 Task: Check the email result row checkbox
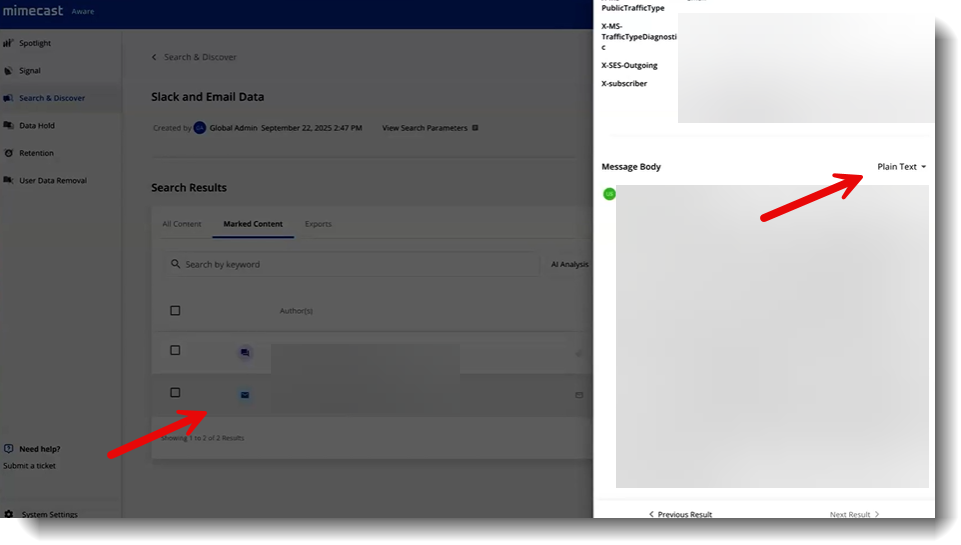pos(175,393)
